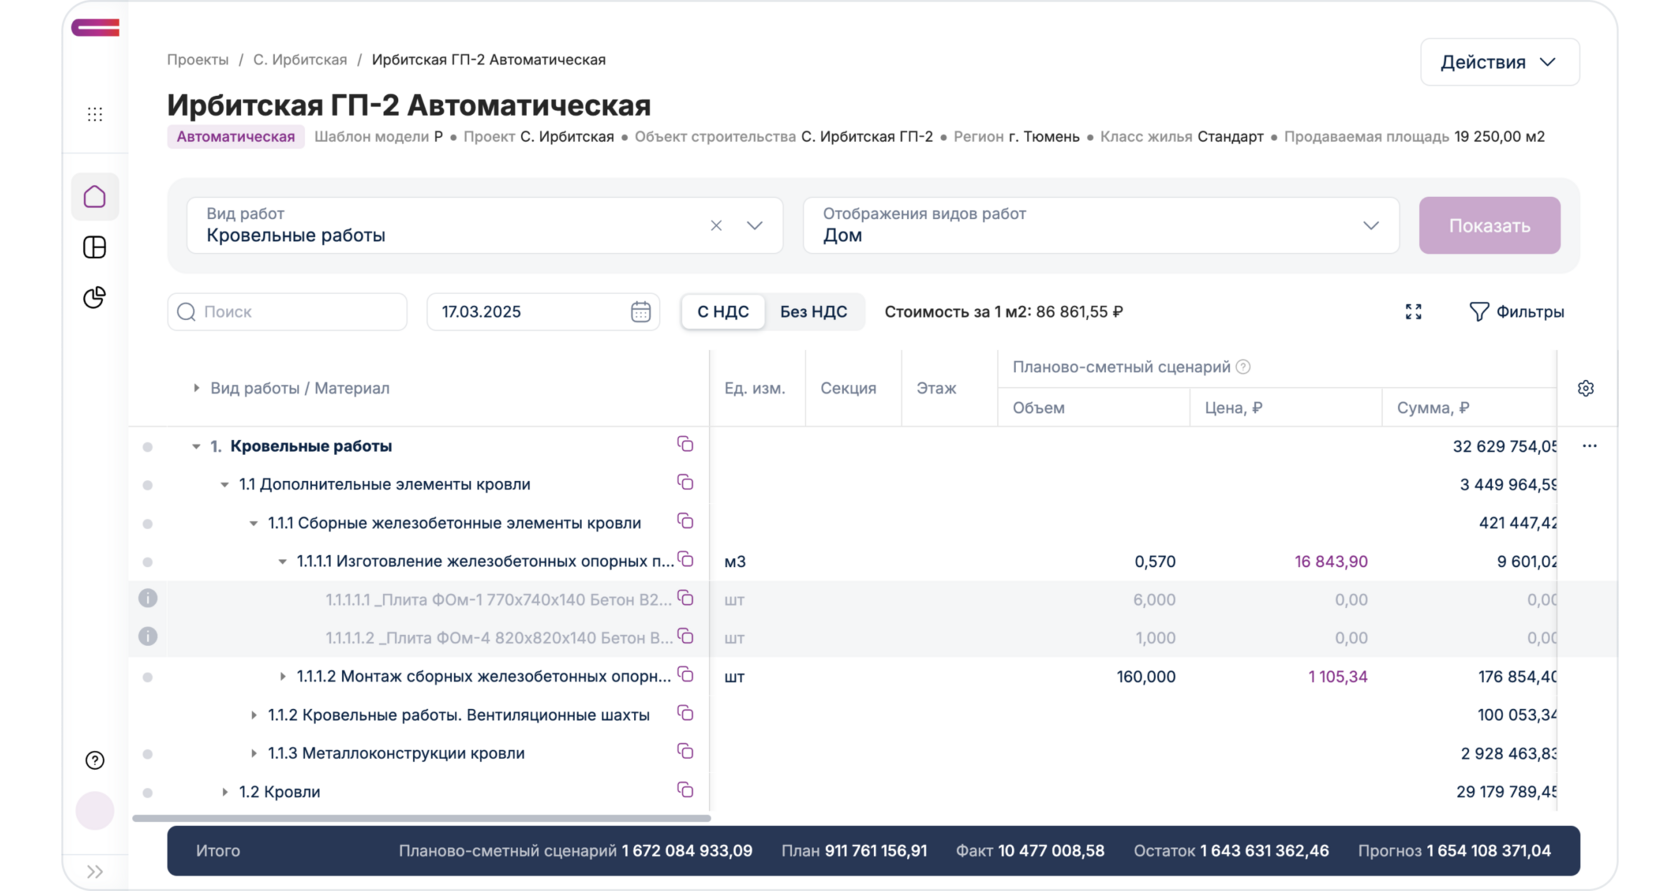Open the help question mark
This screenshot has width=1680, height=891.
[x=95, y=760]
